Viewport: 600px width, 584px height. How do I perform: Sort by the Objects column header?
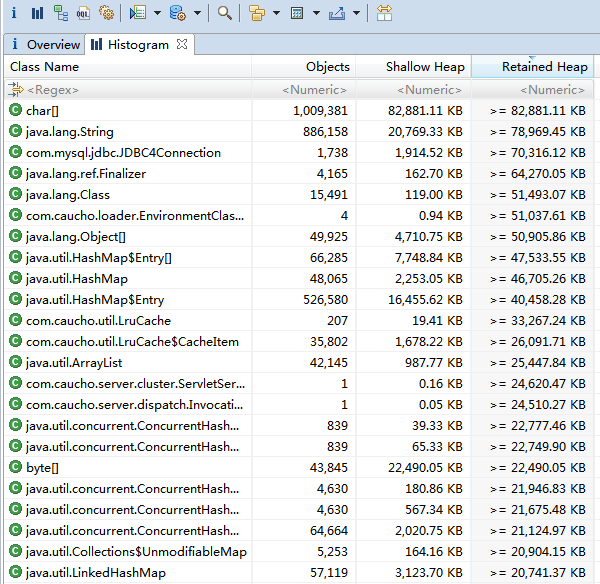click(328, 67)
